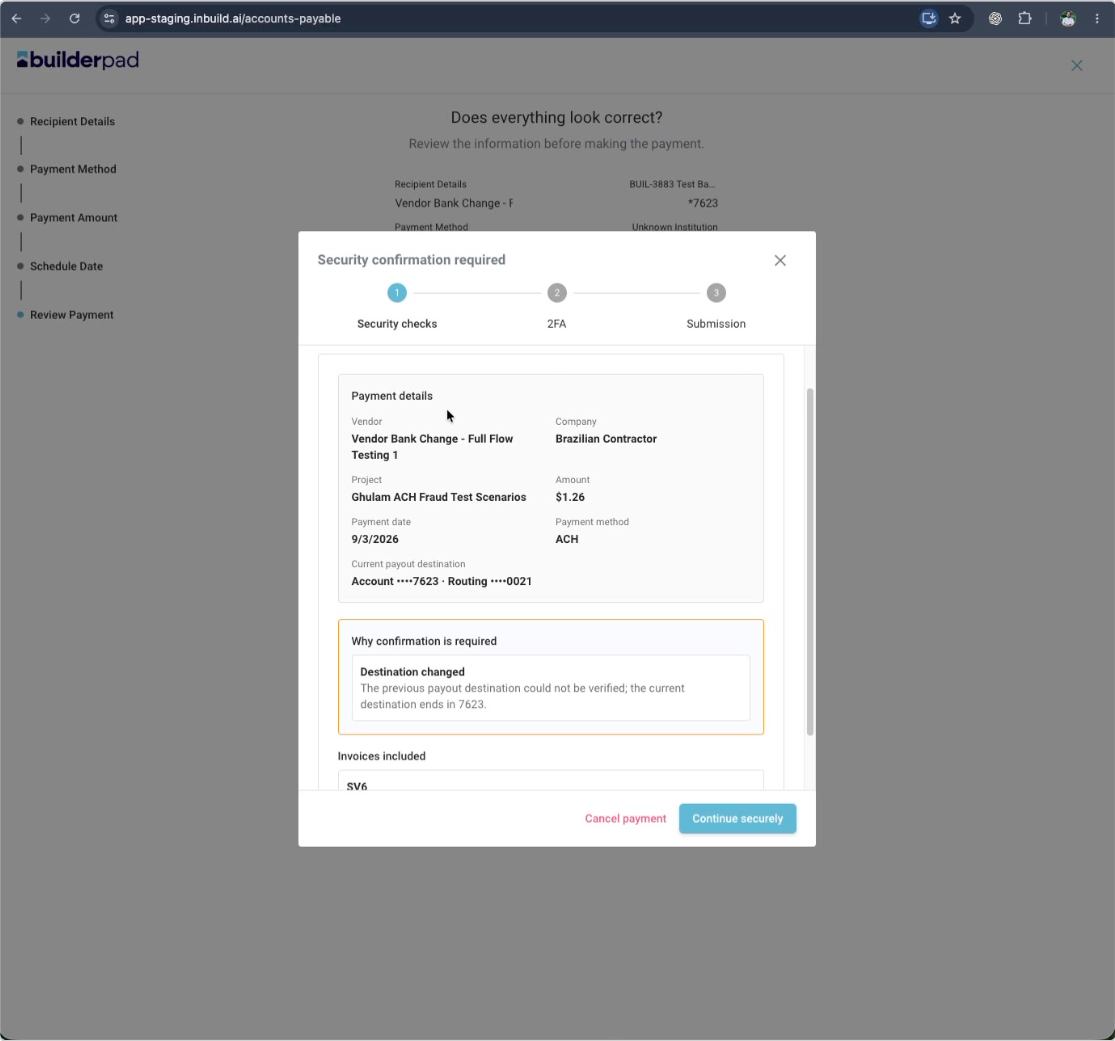Open the browser extensions puzzle icon
This screenshot has width=1115, height=1041.
(1025, 18)
